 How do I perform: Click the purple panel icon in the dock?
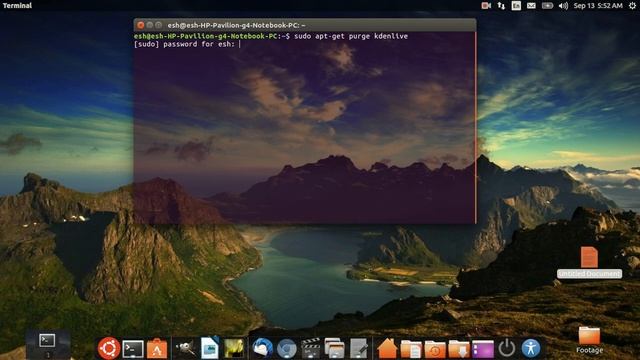pos(483,349)
